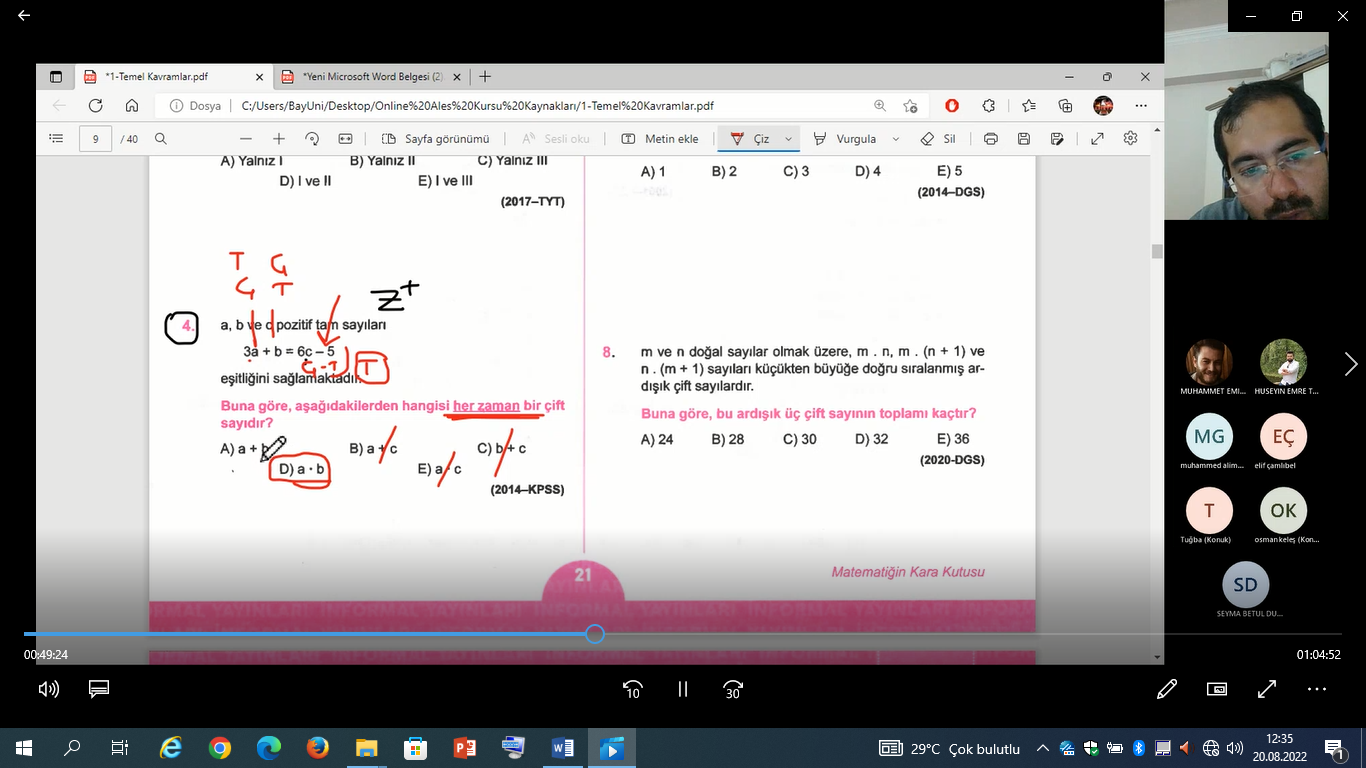This screenshot has width=1366, height=768.
Task: Open Edge favorites list
Action: pyautogui.click(x=1029, y=106)
